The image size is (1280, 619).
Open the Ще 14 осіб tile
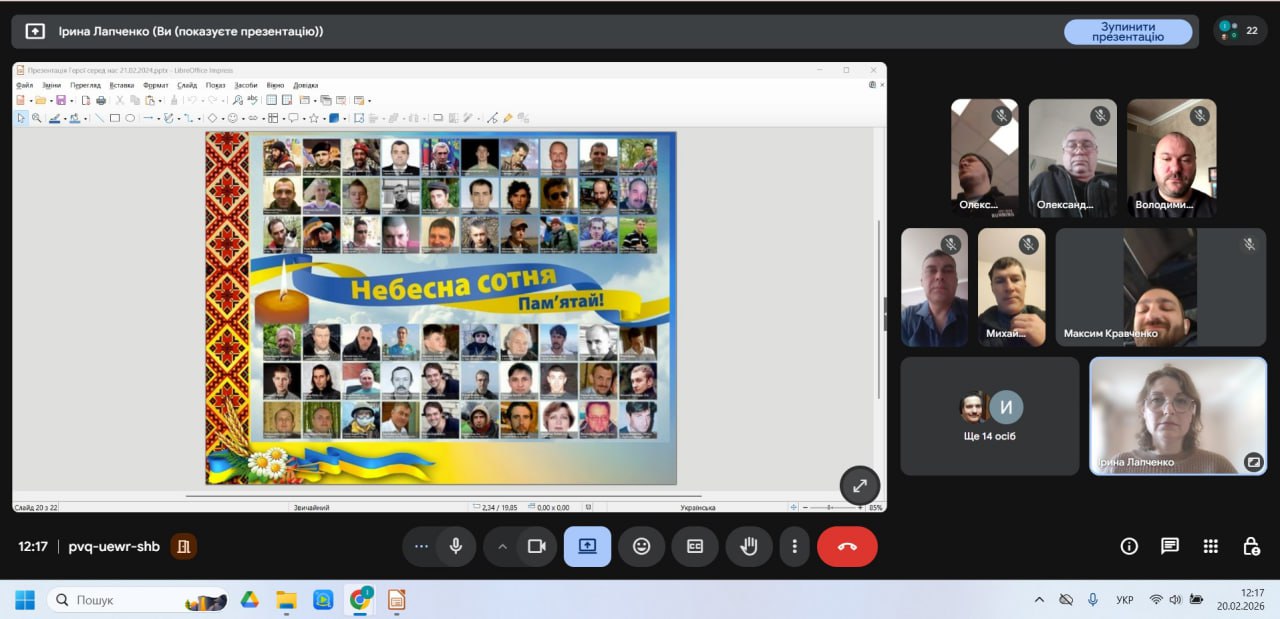point(989,415)
